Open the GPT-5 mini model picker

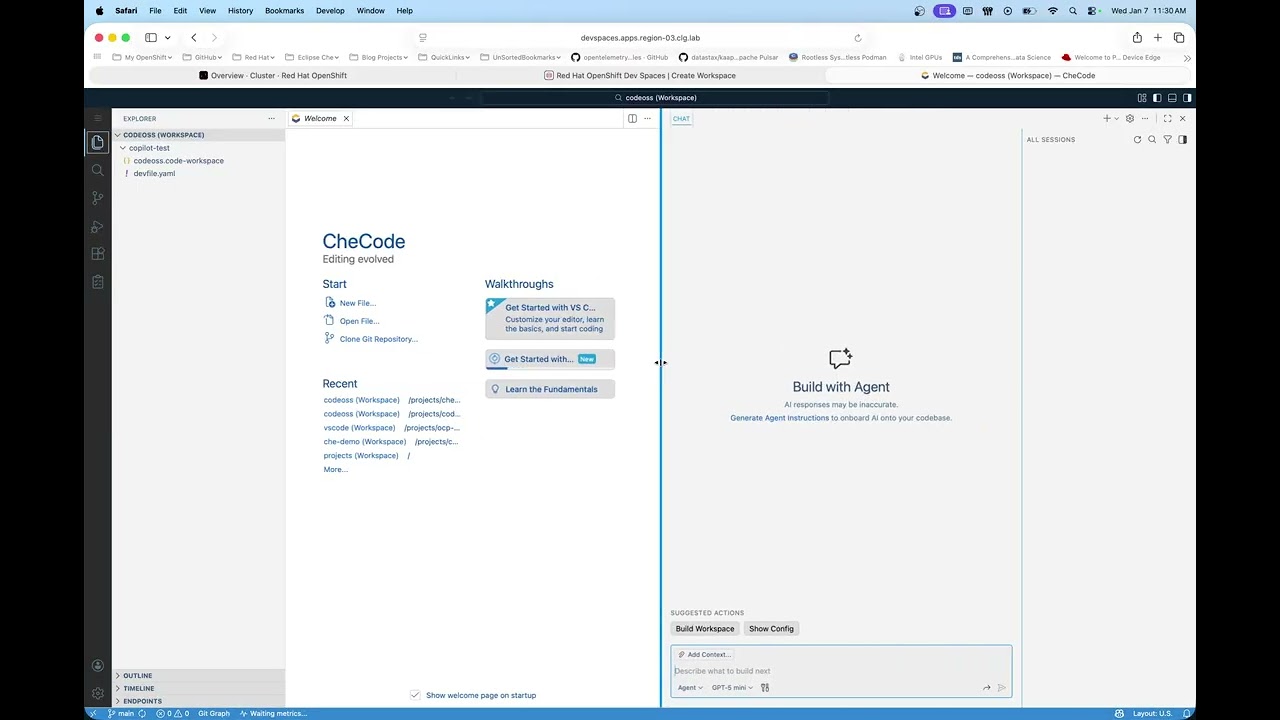coord(732,688)
